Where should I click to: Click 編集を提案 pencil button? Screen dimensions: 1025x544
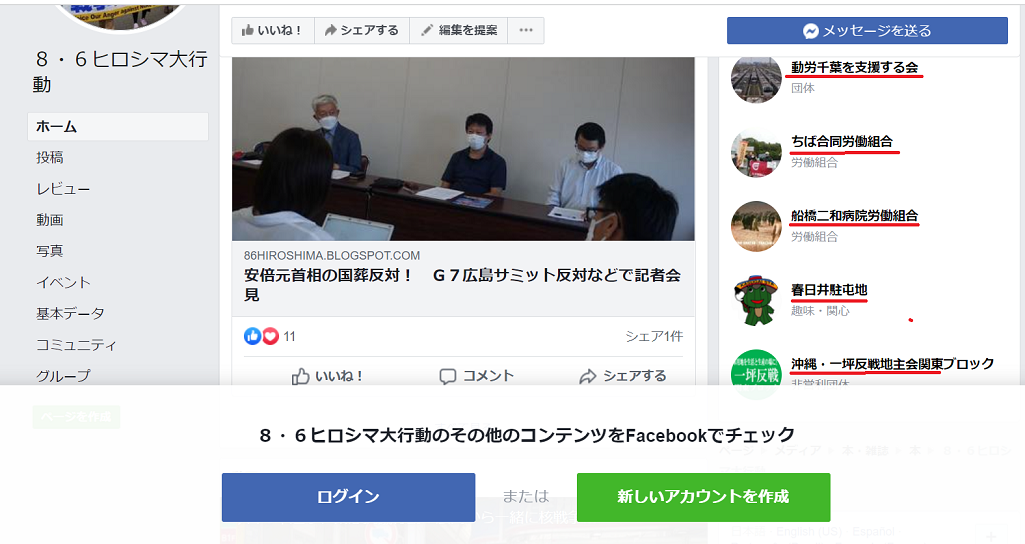click(458, 30)
